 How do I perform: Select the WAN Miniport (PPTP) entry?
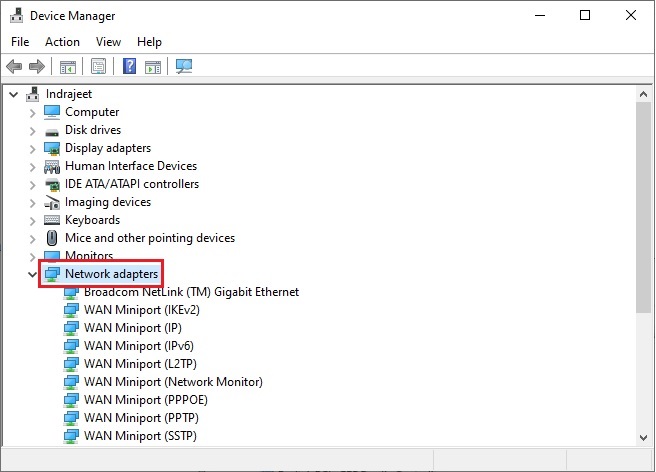[x=141, y=418]
